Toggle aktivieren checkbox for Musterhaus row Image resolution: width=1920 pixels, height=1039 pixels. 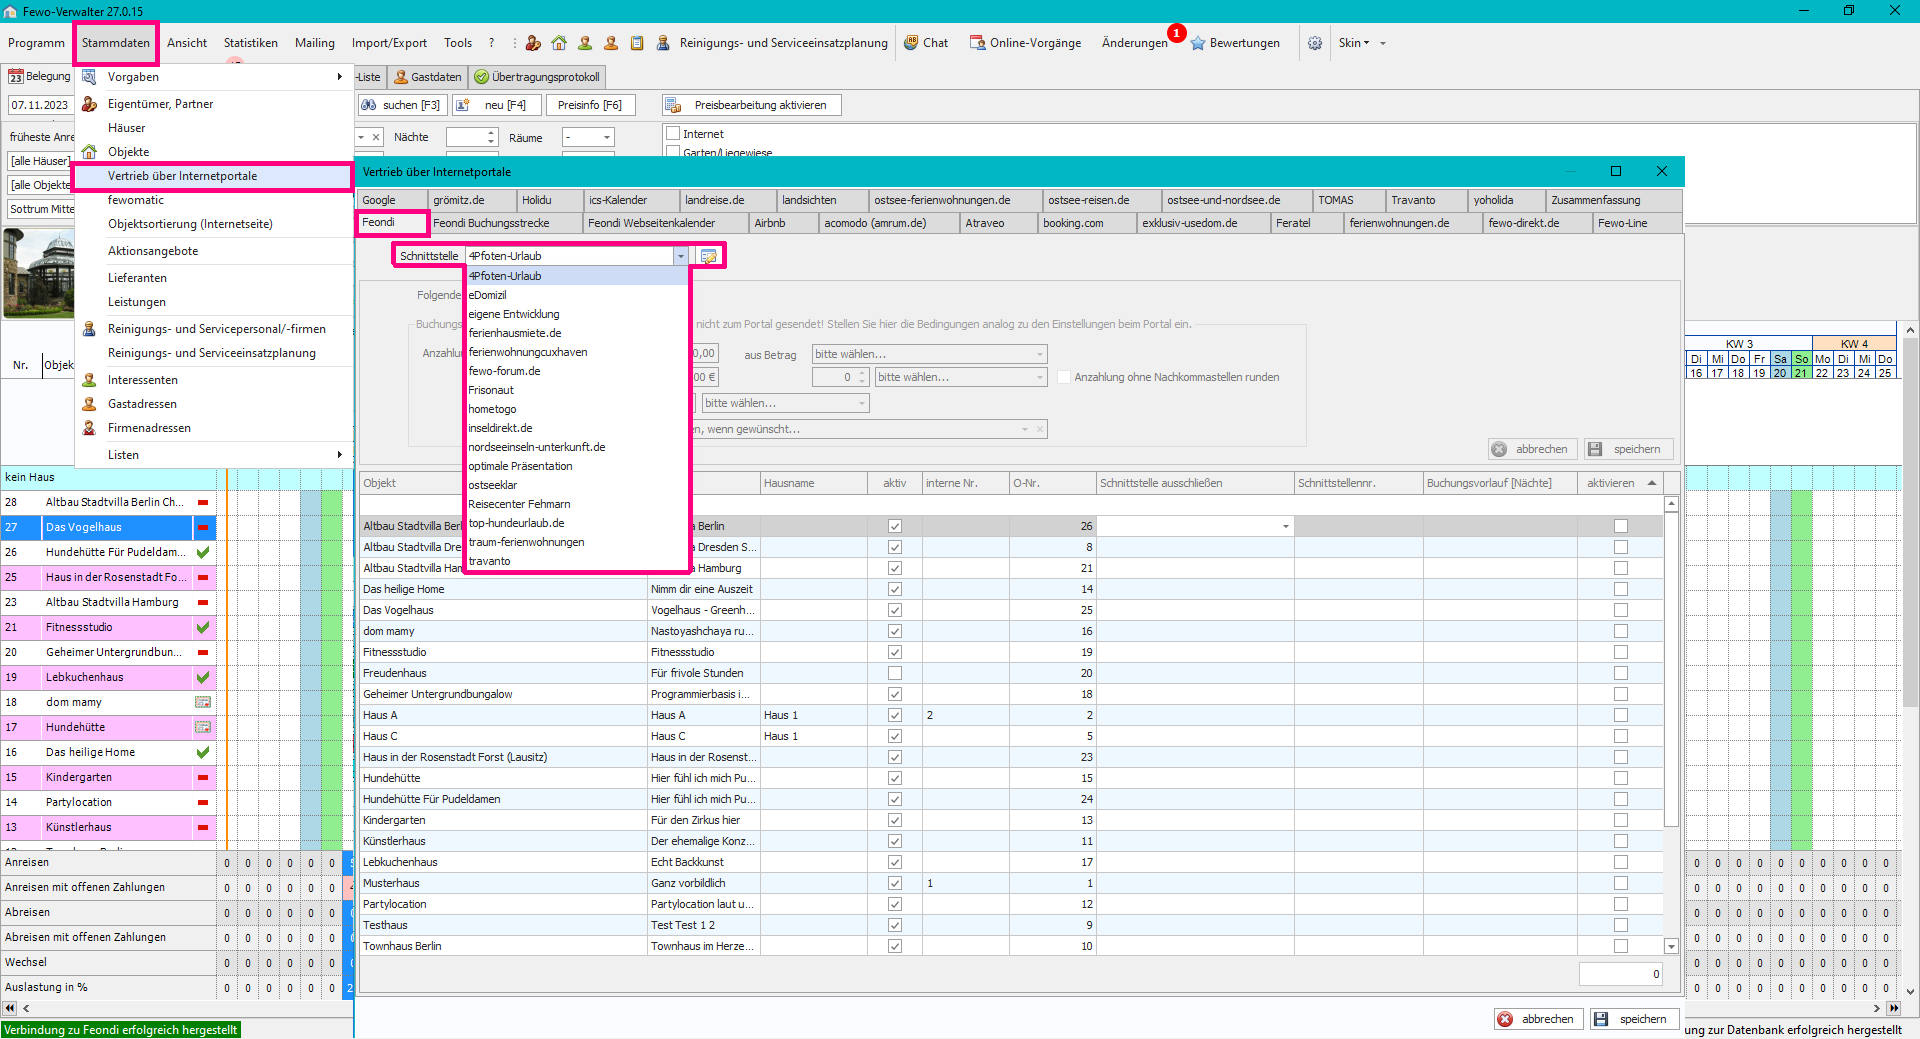[x=1621, y=883]
